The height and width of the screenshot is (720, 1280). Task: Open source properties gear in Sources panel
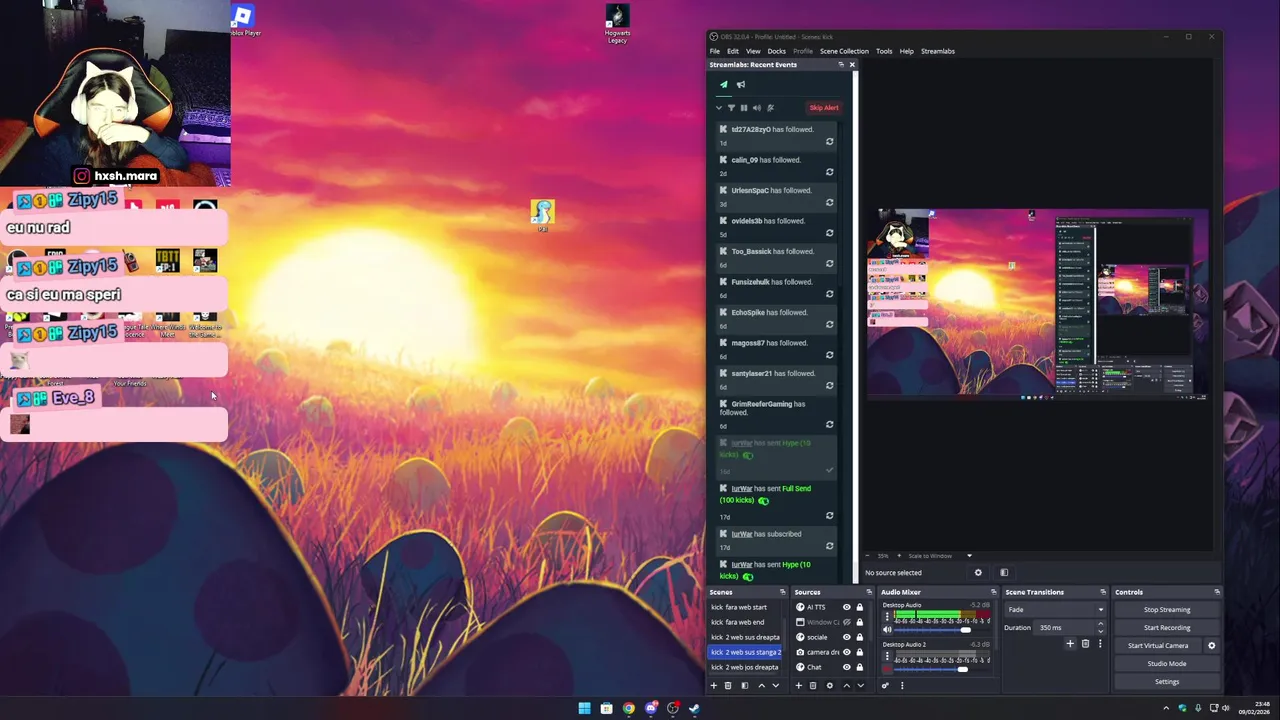click(829, 686)
